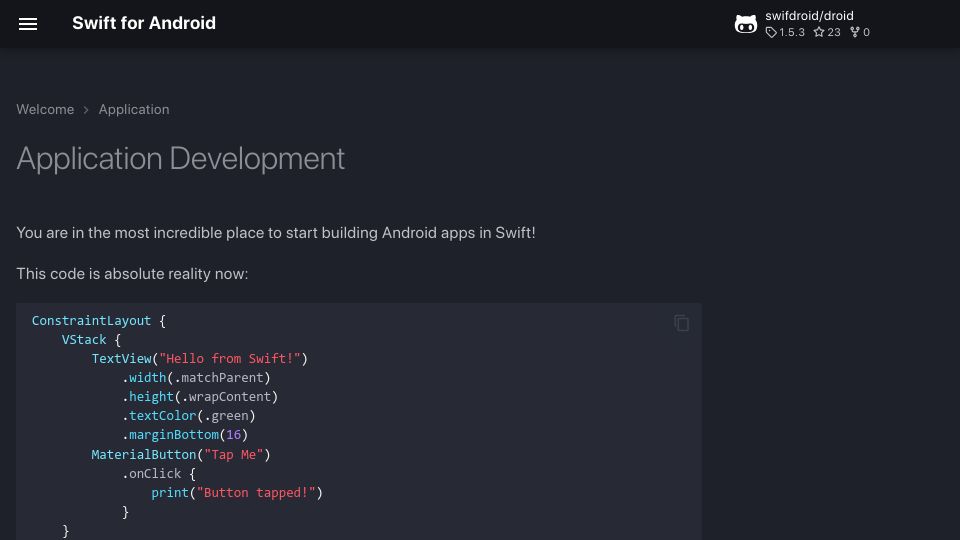This screenshot has height=540, width=960.
Task: Click the .onClick code line
Action: point(159,474)
